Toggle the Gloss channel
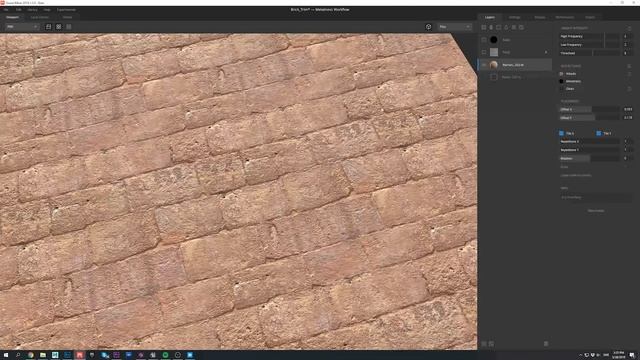 click(562, 89)
